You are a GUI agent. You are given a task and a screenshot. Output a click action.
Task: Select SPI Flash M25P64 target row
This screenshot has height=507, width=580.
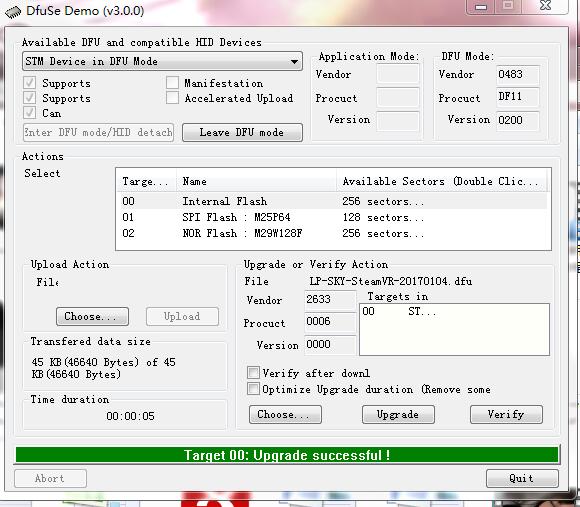332,217
